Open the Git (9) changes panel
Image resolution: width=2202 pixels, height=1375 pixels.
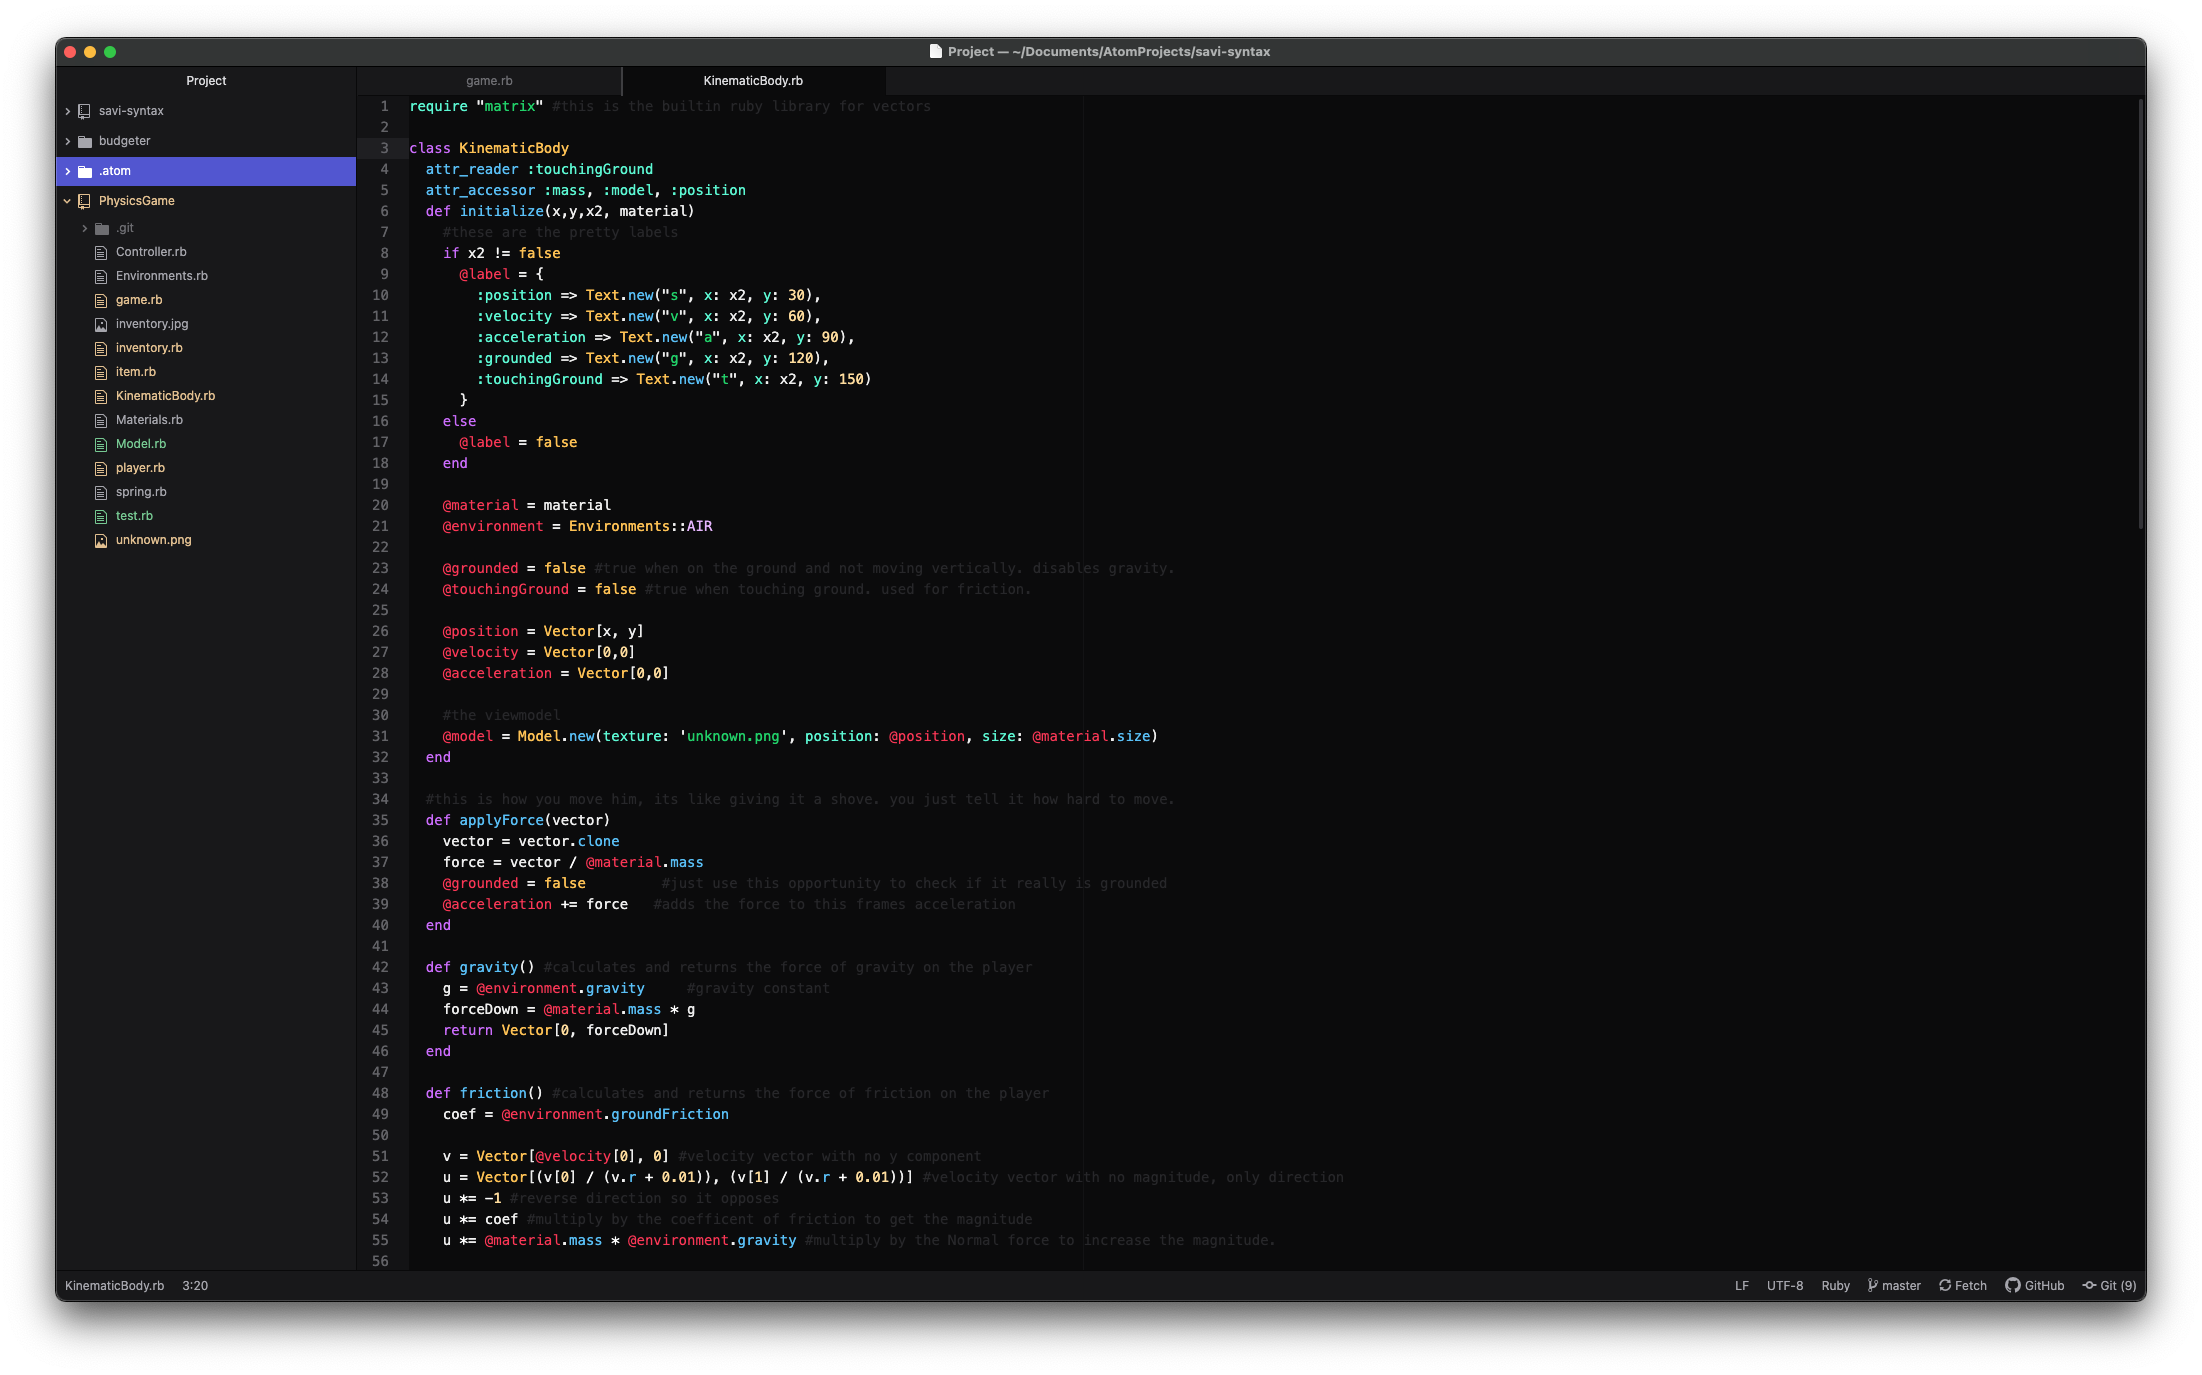tap(2109, 1285)
